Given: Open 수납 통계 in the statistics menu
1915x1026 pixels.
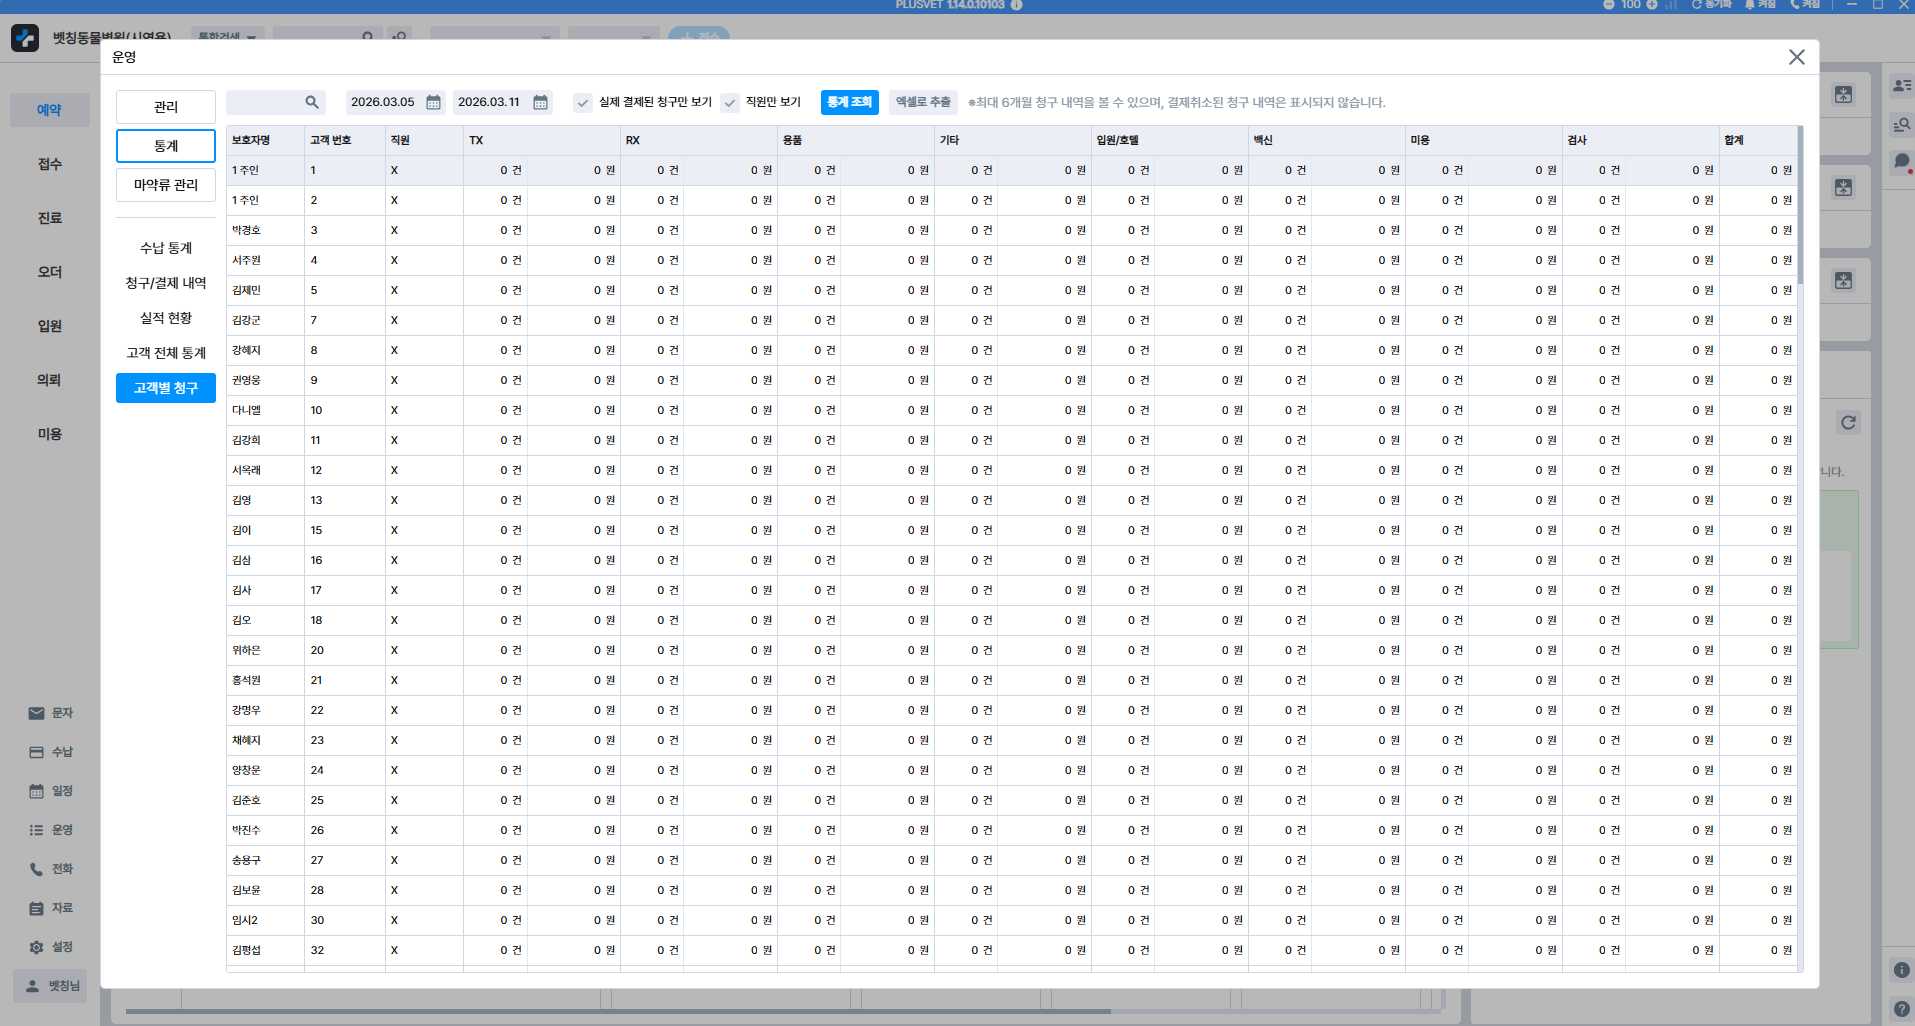Looking at the screenshot, I should point(166,248).
